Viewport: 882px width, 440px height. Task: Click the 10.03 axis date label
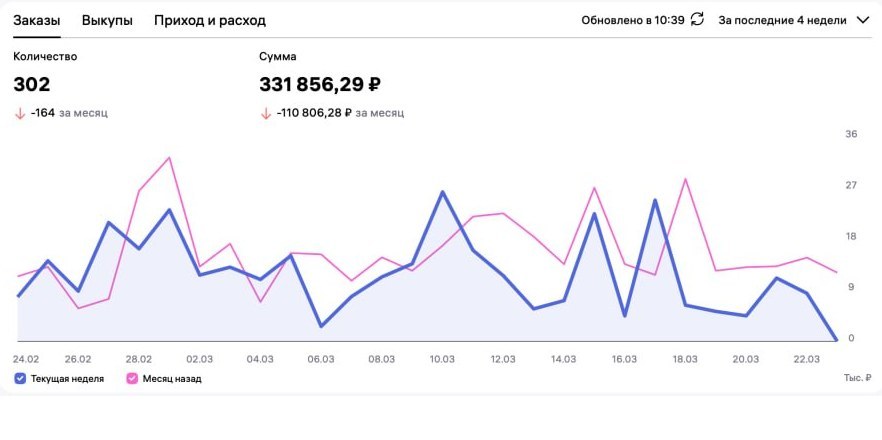coord(442,359)
